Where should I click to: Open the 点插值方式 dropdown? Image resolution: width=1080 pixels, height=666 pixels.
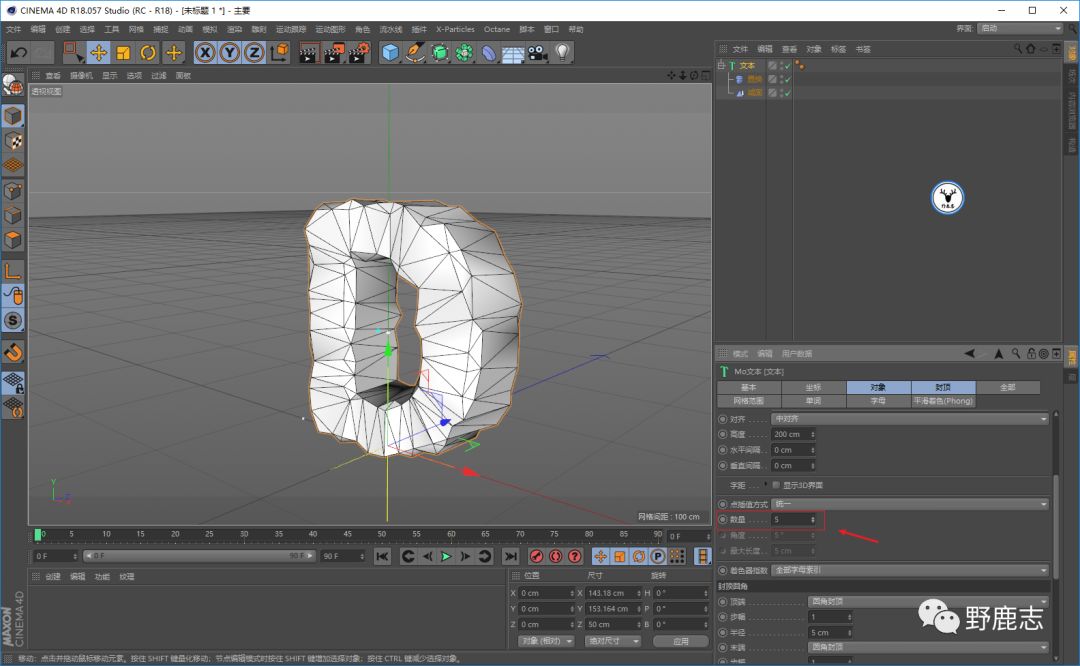pos(910,504)
